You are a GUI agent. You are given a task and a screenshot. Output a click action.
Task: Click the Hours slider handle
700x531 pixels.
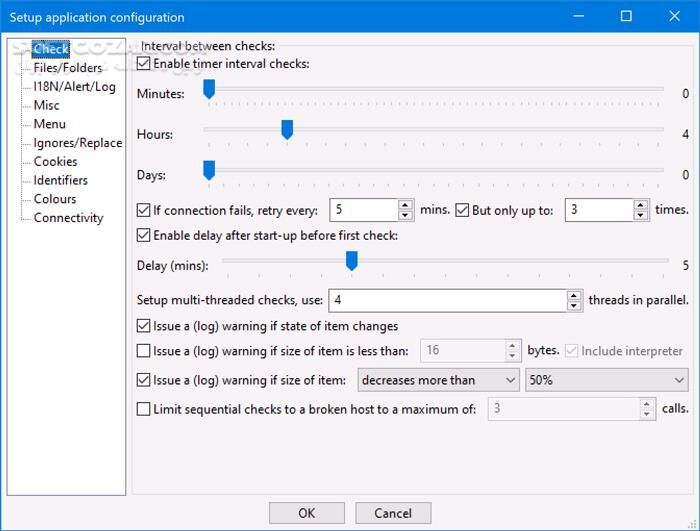[x=287, y=130]
